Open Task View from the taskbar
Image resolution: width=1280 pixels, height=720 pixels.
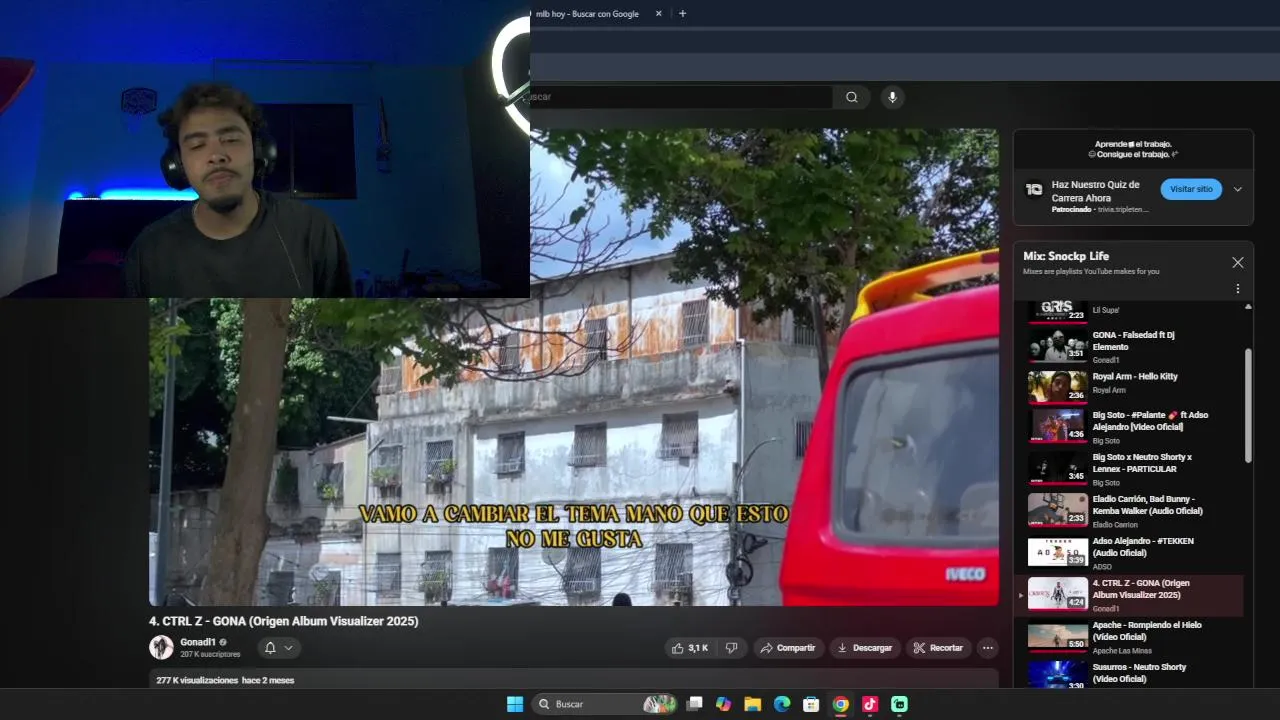pos(695,704)
